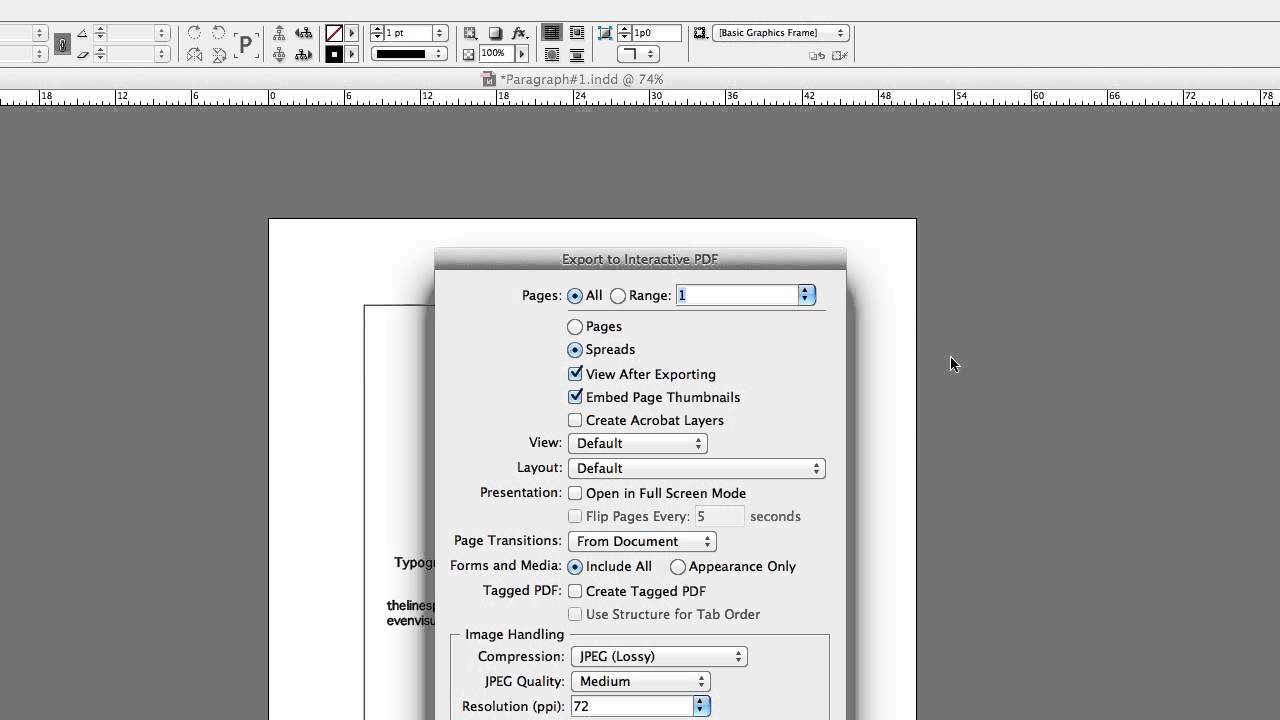This screenshot has height=720, width=1280.
Task: Click the object style icon beside Basic Graphics Frame
Action: pos(700,33)
